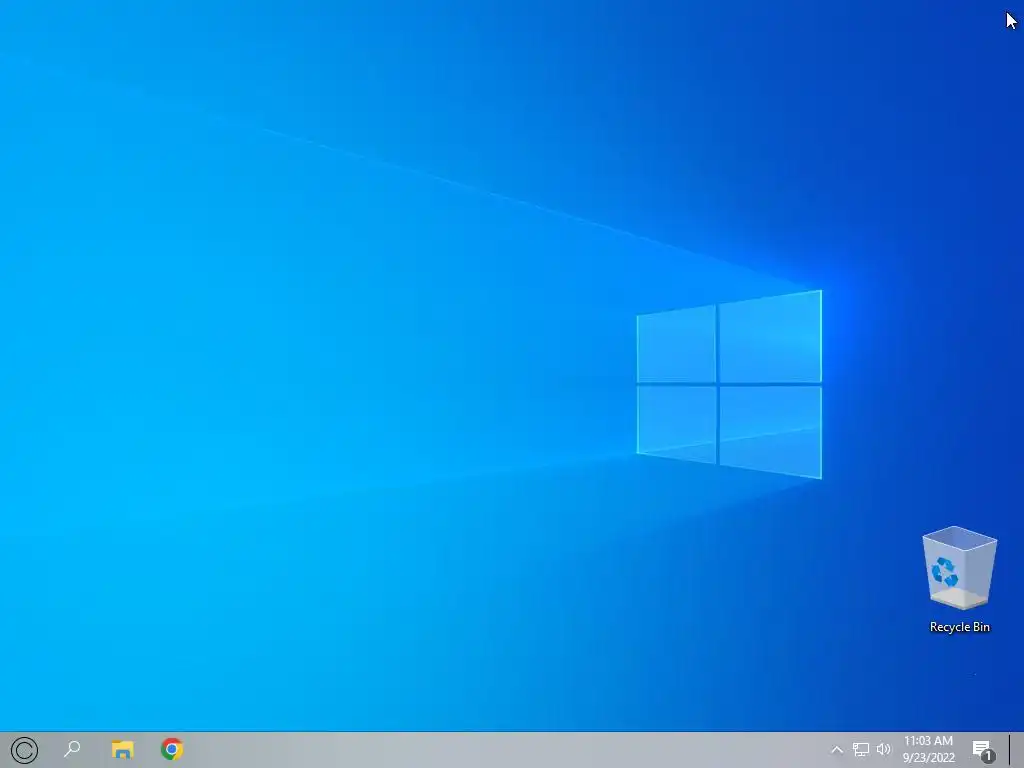Open network status tray icon
Screen dimensions: 1024x768
tap(861, 750)
